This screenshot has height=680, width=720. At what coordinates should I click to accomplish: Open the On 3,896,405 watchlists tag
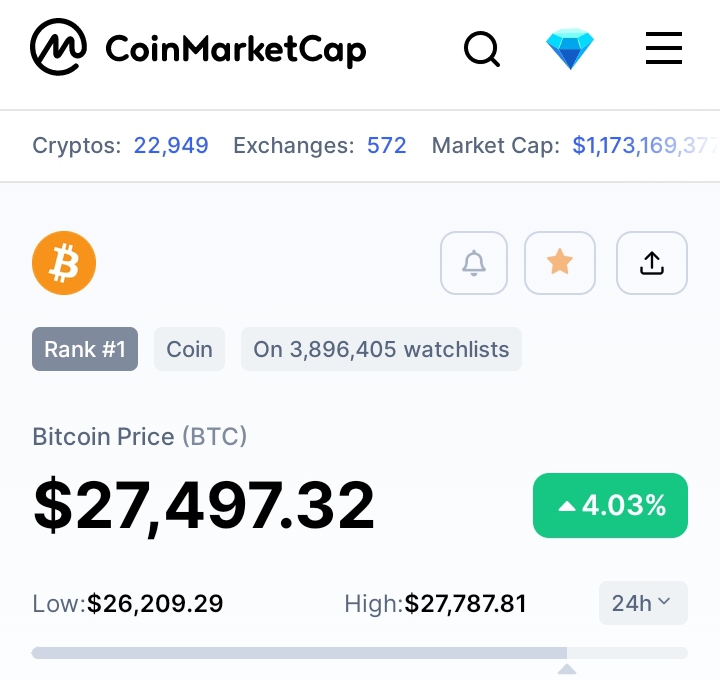pyautogui.click(x=381, y=349)
